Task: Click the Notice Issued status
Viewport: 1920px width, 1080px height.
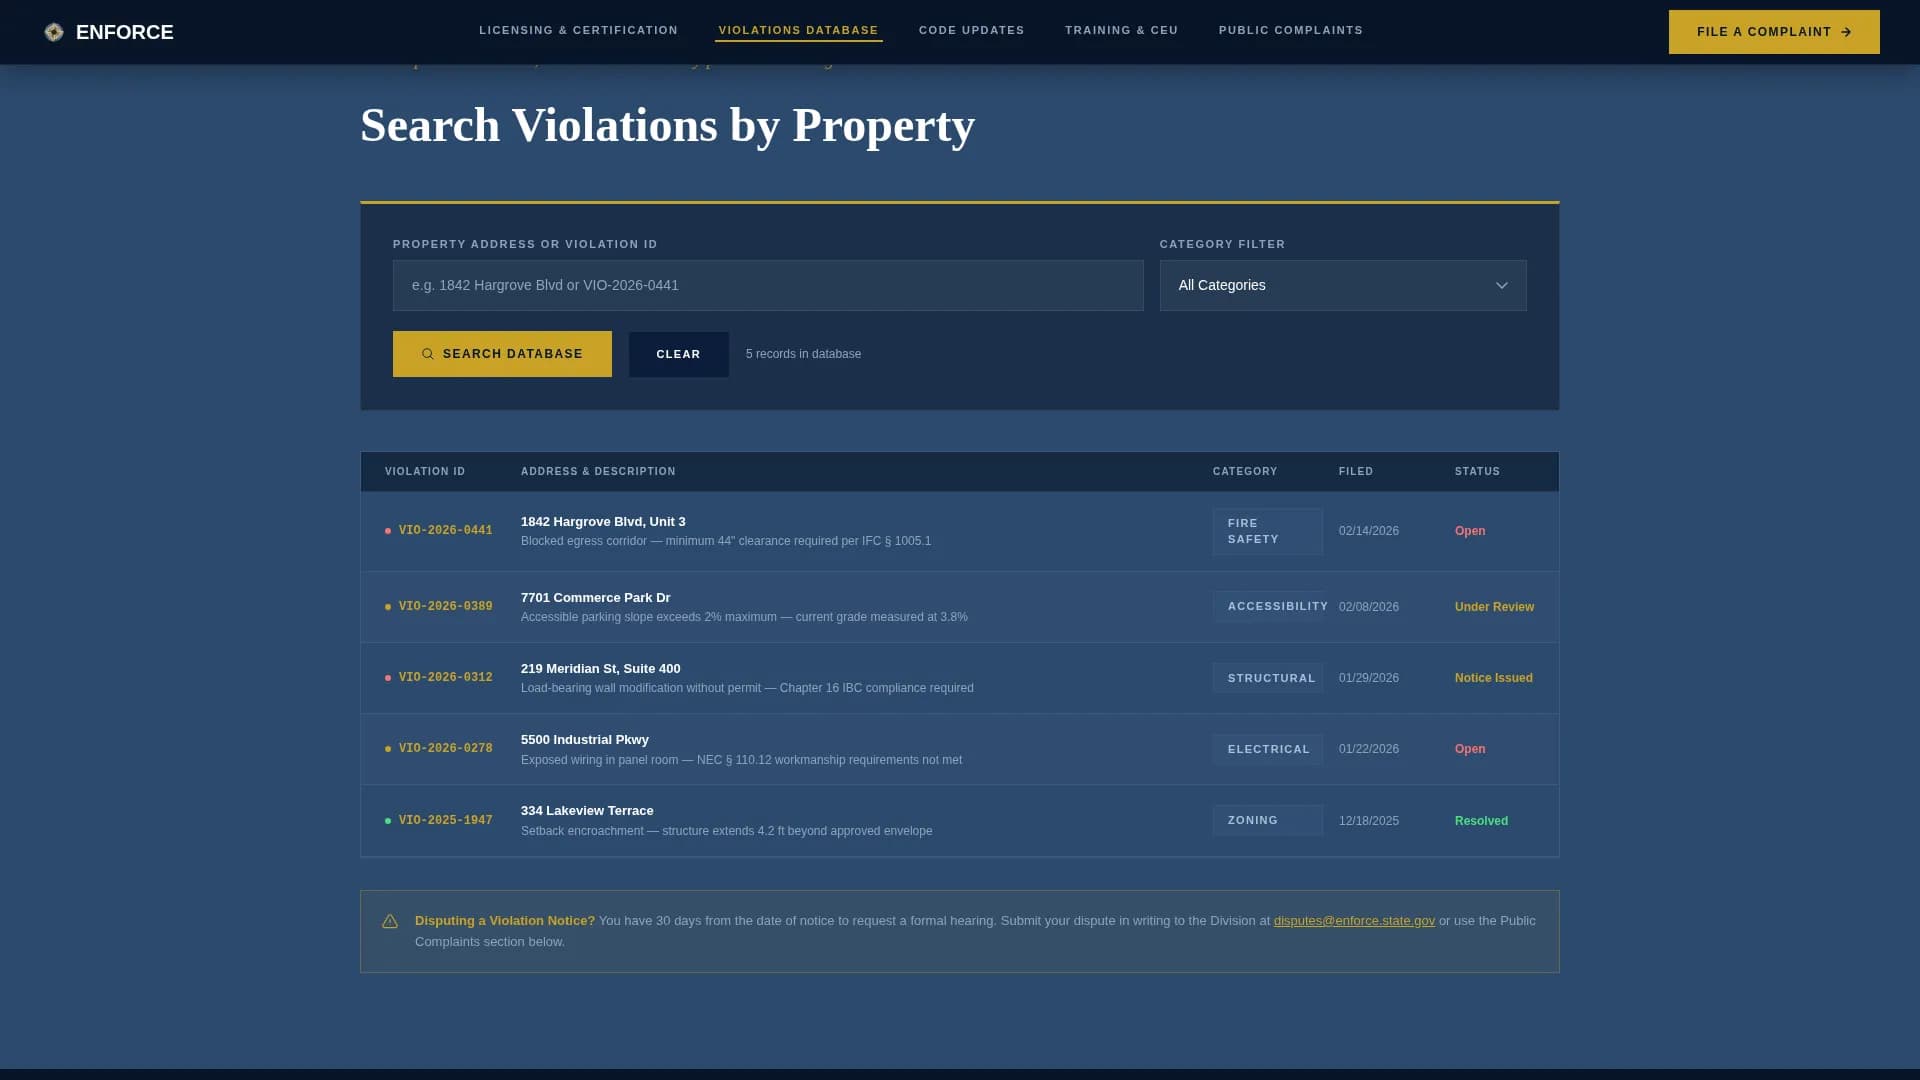Action: point(1493,678)
